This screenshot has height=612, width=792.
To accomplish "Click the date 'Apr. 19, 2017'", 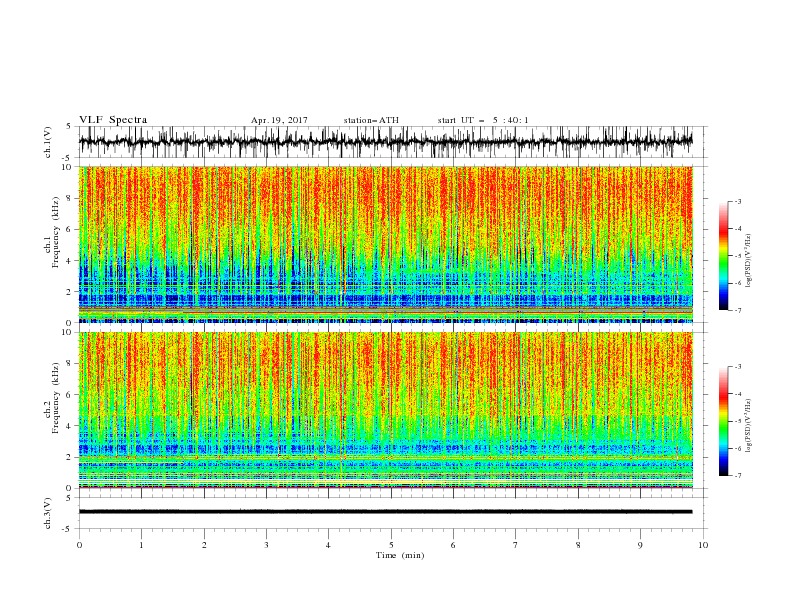I will pyautogui.click(x=279, y=120).
